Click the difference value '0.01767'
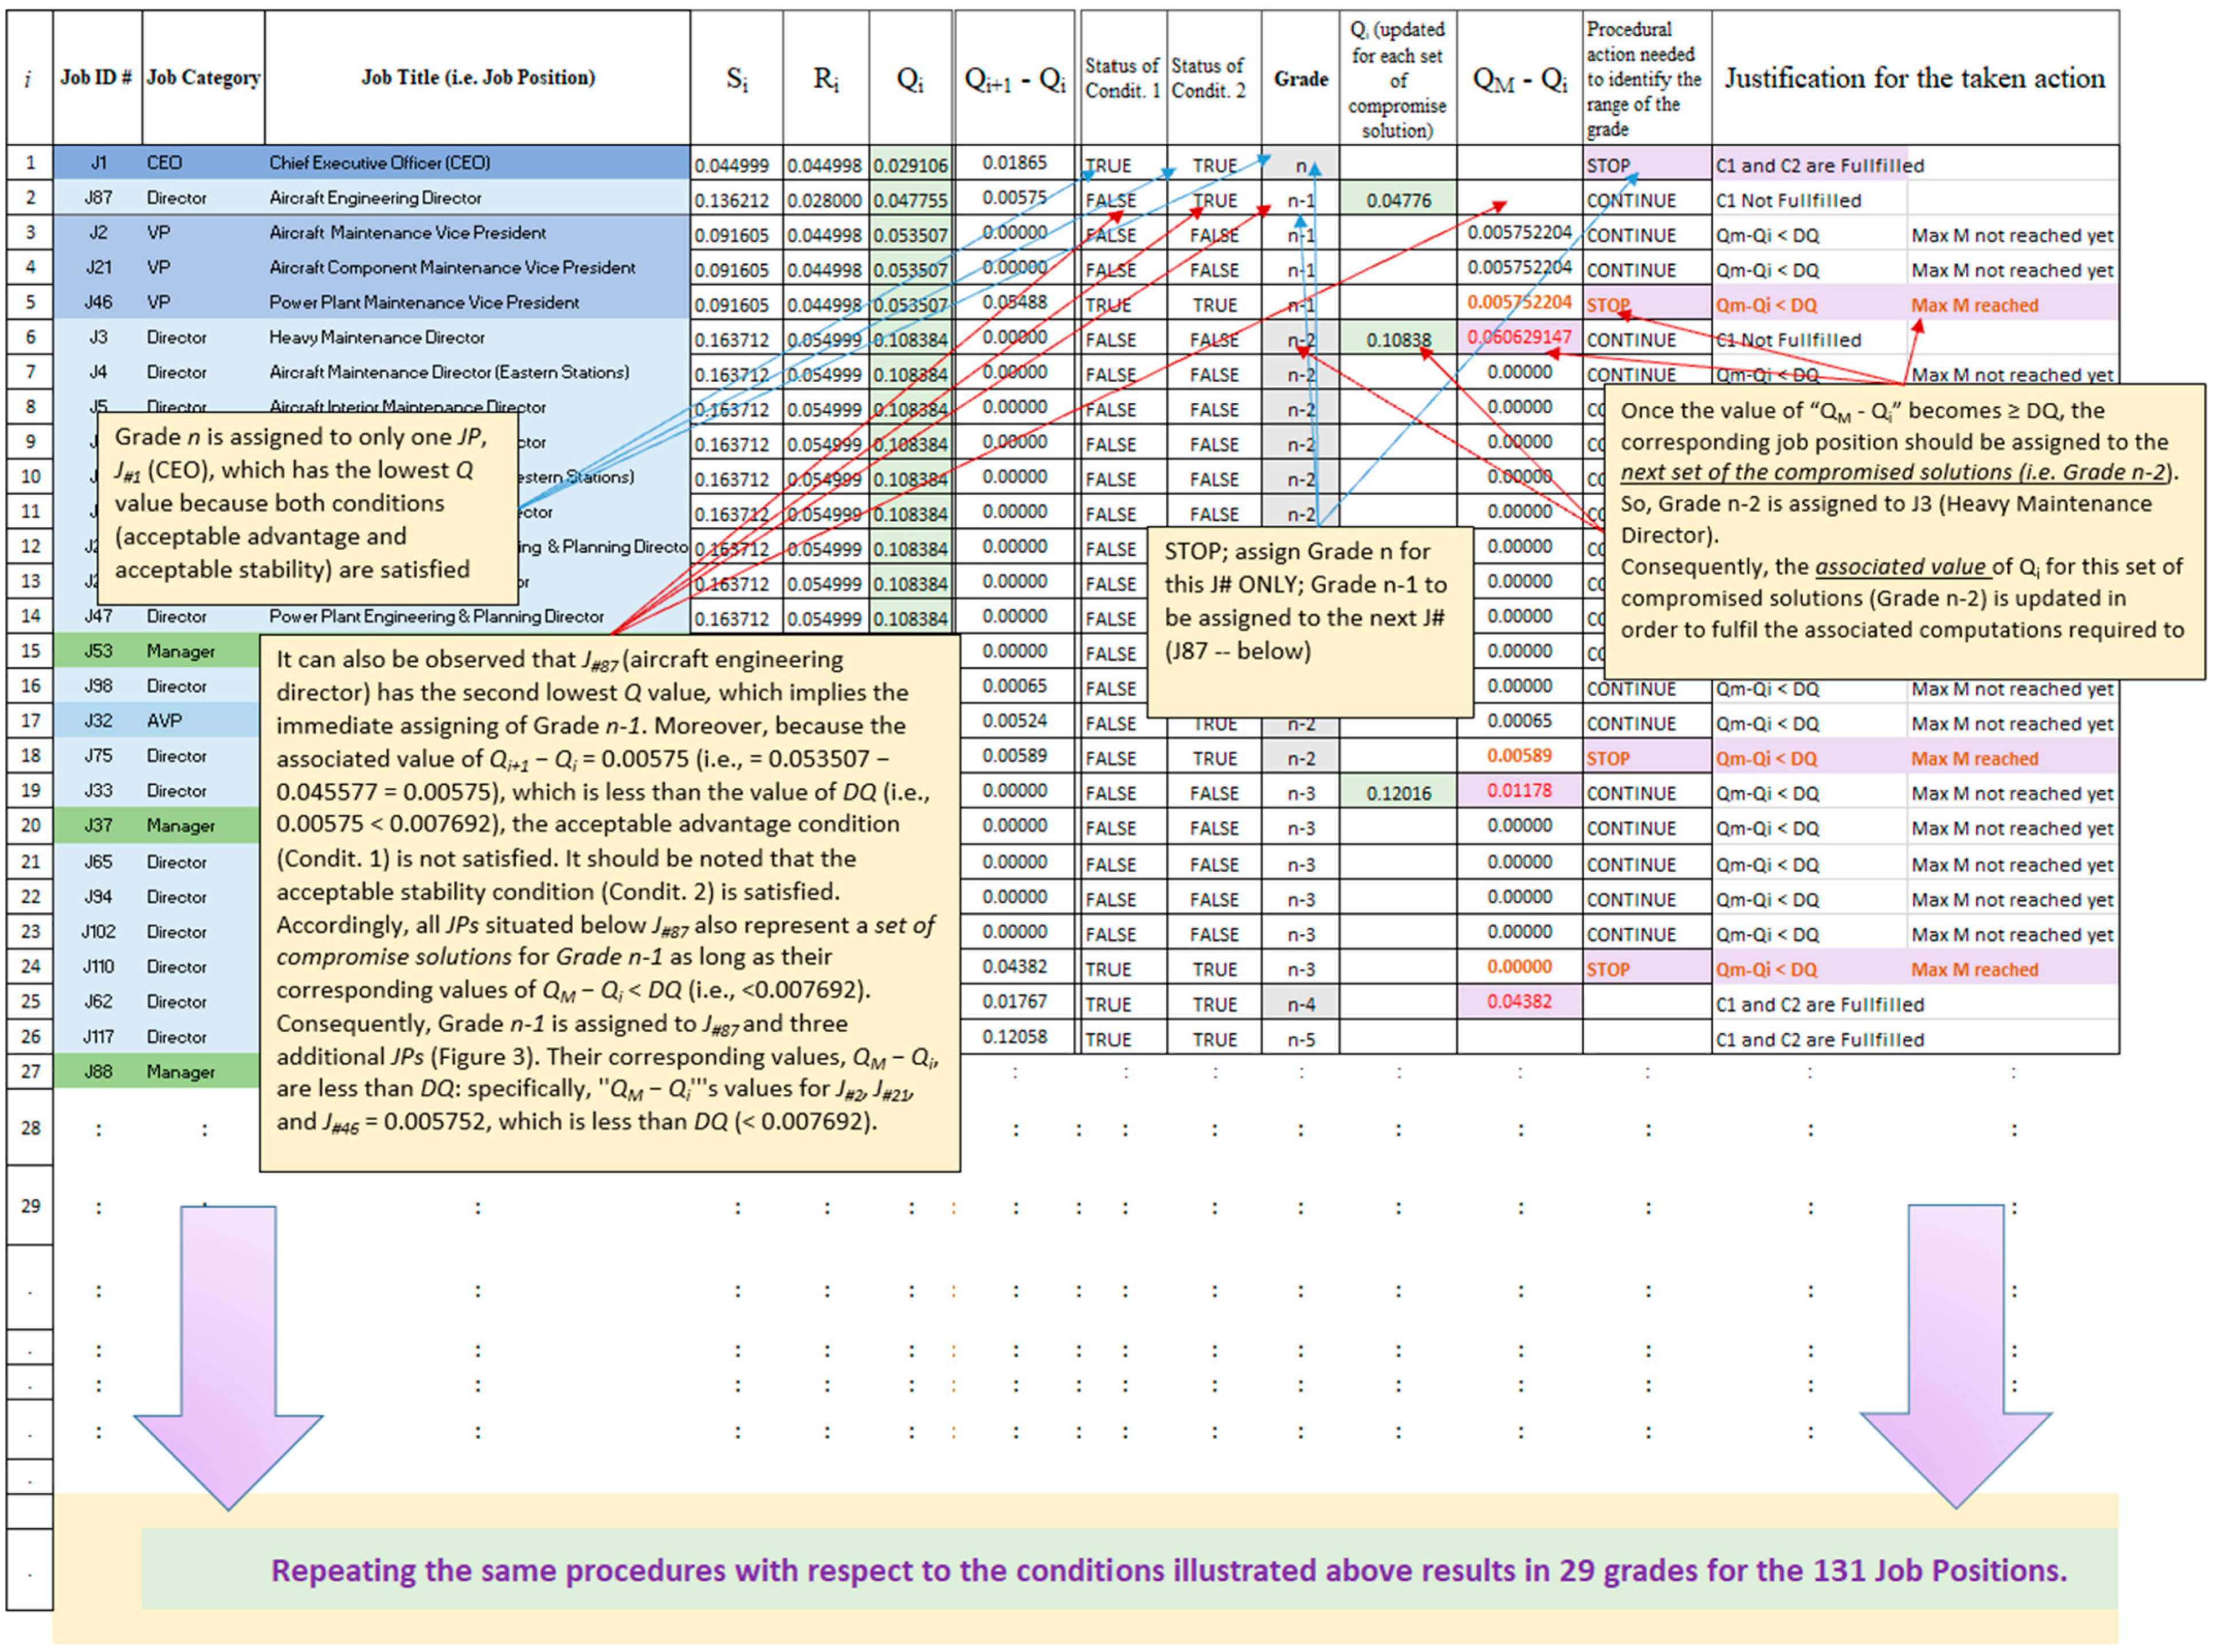Screen dimensions: 2214x1652 coord(1015,1002)
